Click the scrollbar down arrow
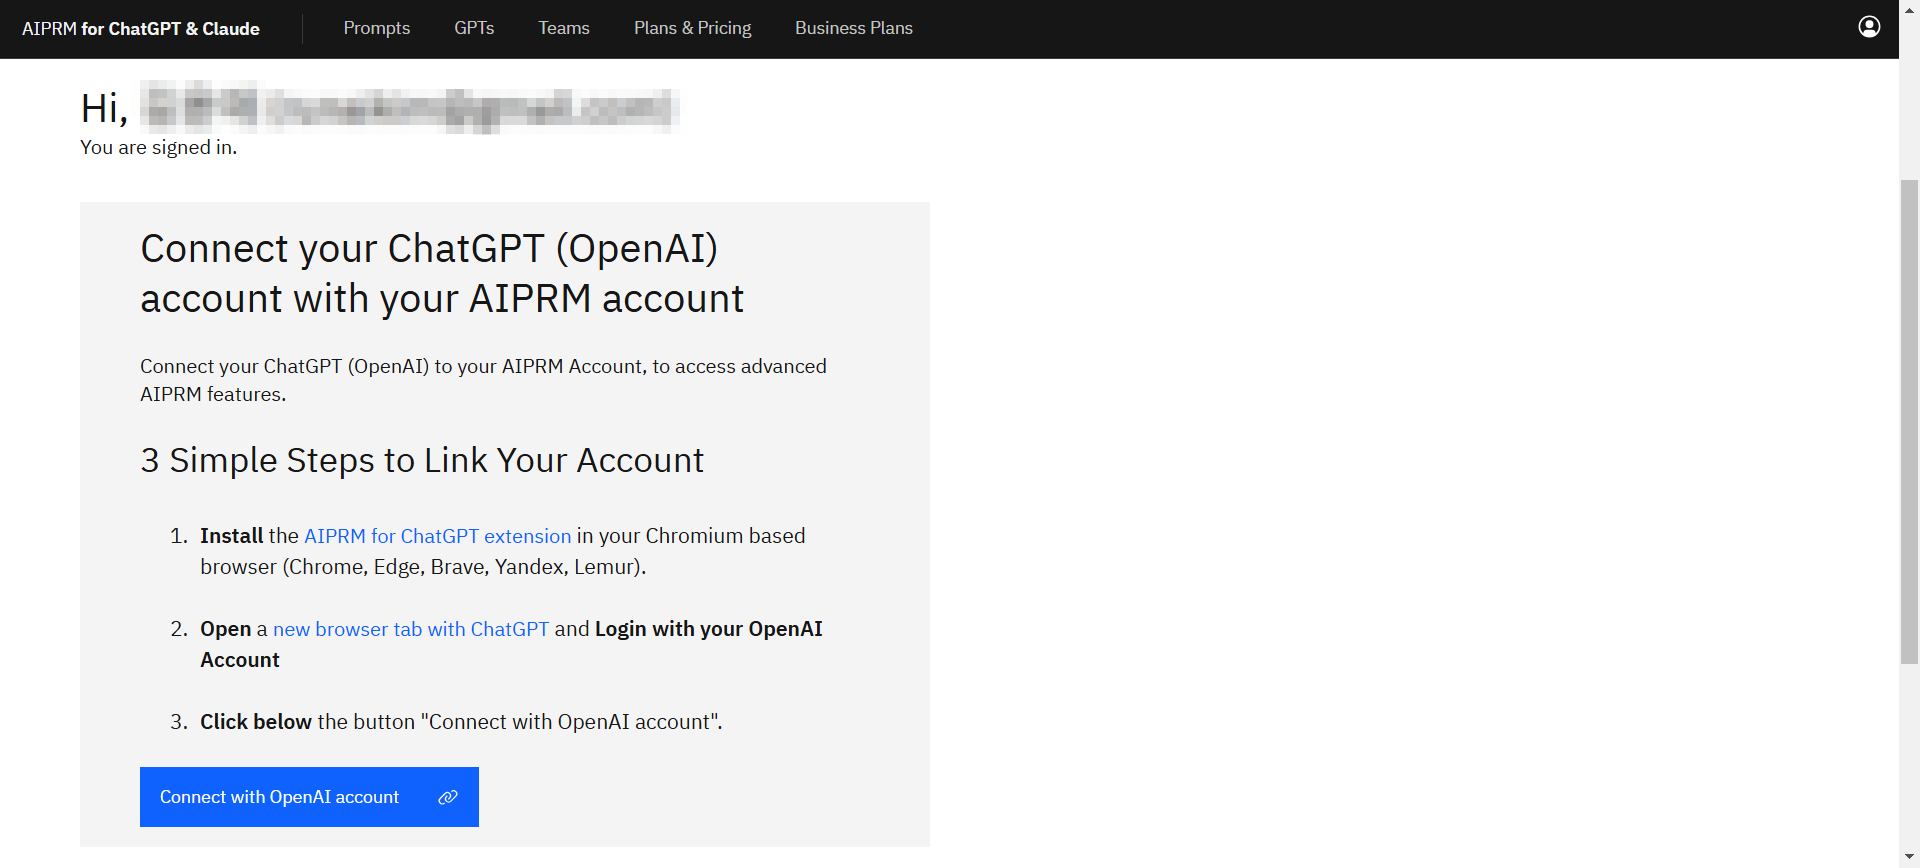 coord(1909,858)
